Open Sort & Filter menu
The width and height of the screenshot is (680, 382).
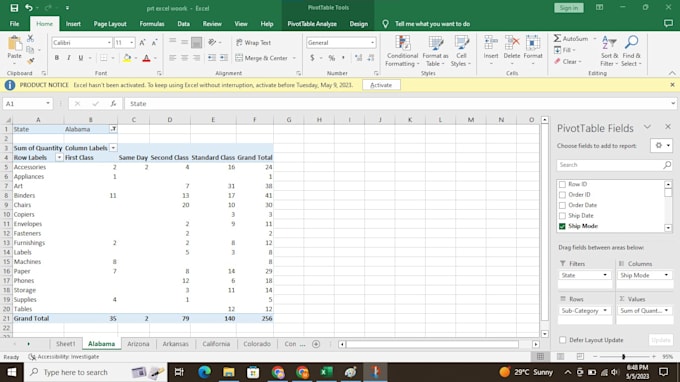pyautogui.click(x=609, y=51)
